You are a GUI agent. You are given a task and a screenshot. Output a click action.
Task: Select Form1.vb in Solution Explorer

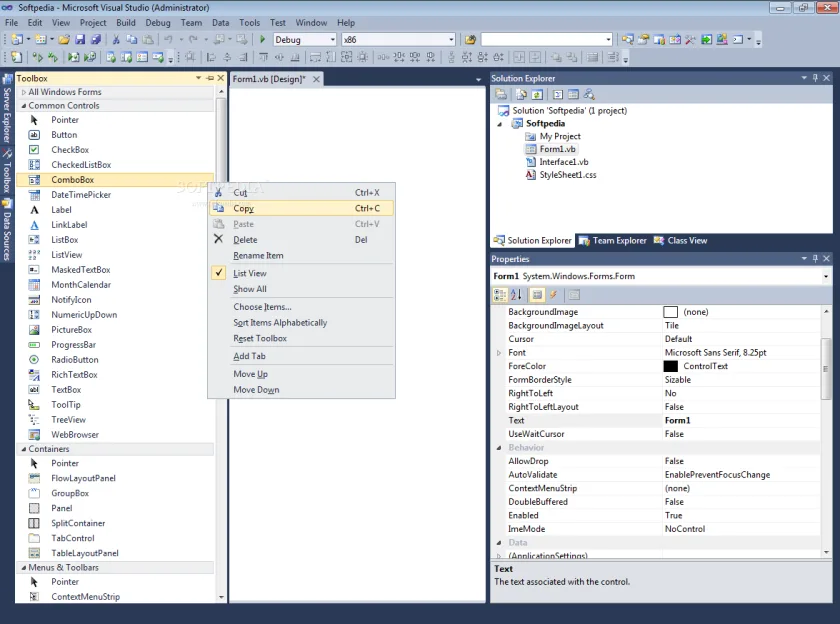[x=557, y=149]
